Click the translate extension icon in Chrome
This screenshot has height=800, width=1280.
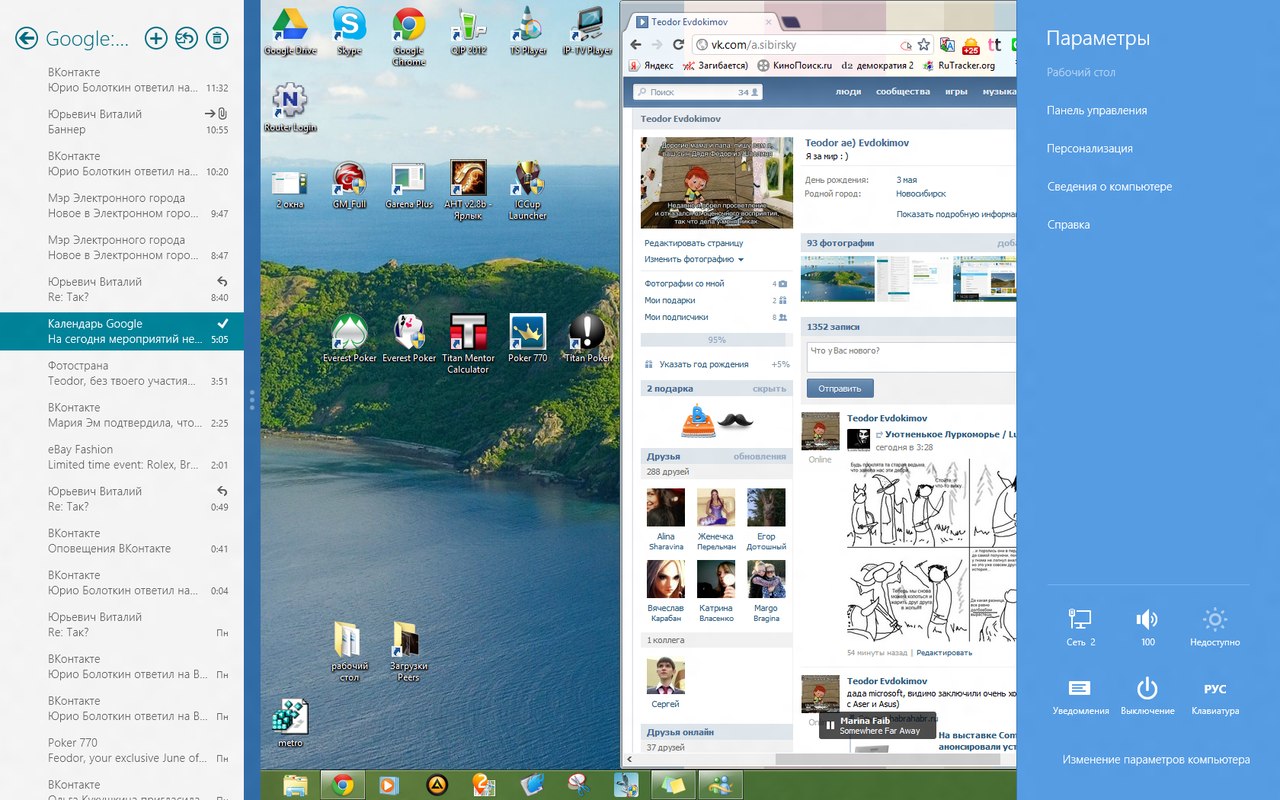pos(947,45)
